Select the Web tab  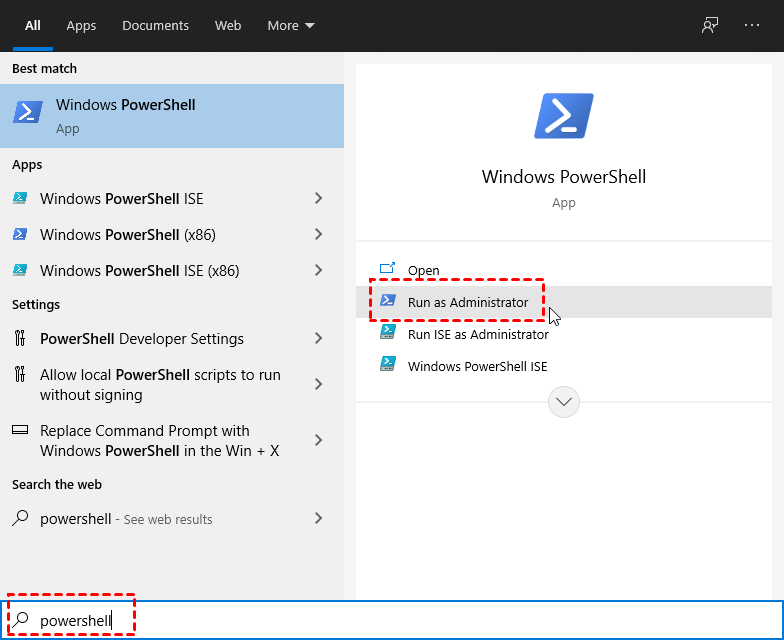[x=228, y=25]
